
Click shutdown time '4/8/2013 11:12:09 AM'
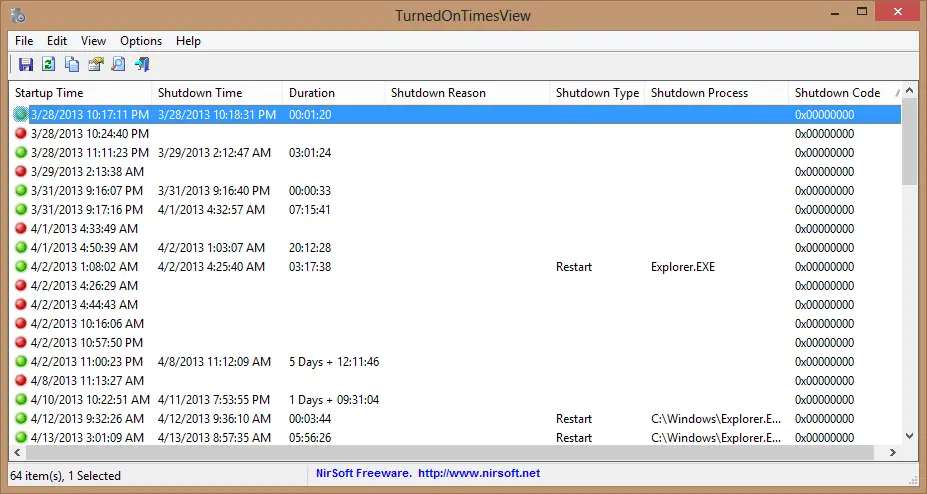click(214, 362)
